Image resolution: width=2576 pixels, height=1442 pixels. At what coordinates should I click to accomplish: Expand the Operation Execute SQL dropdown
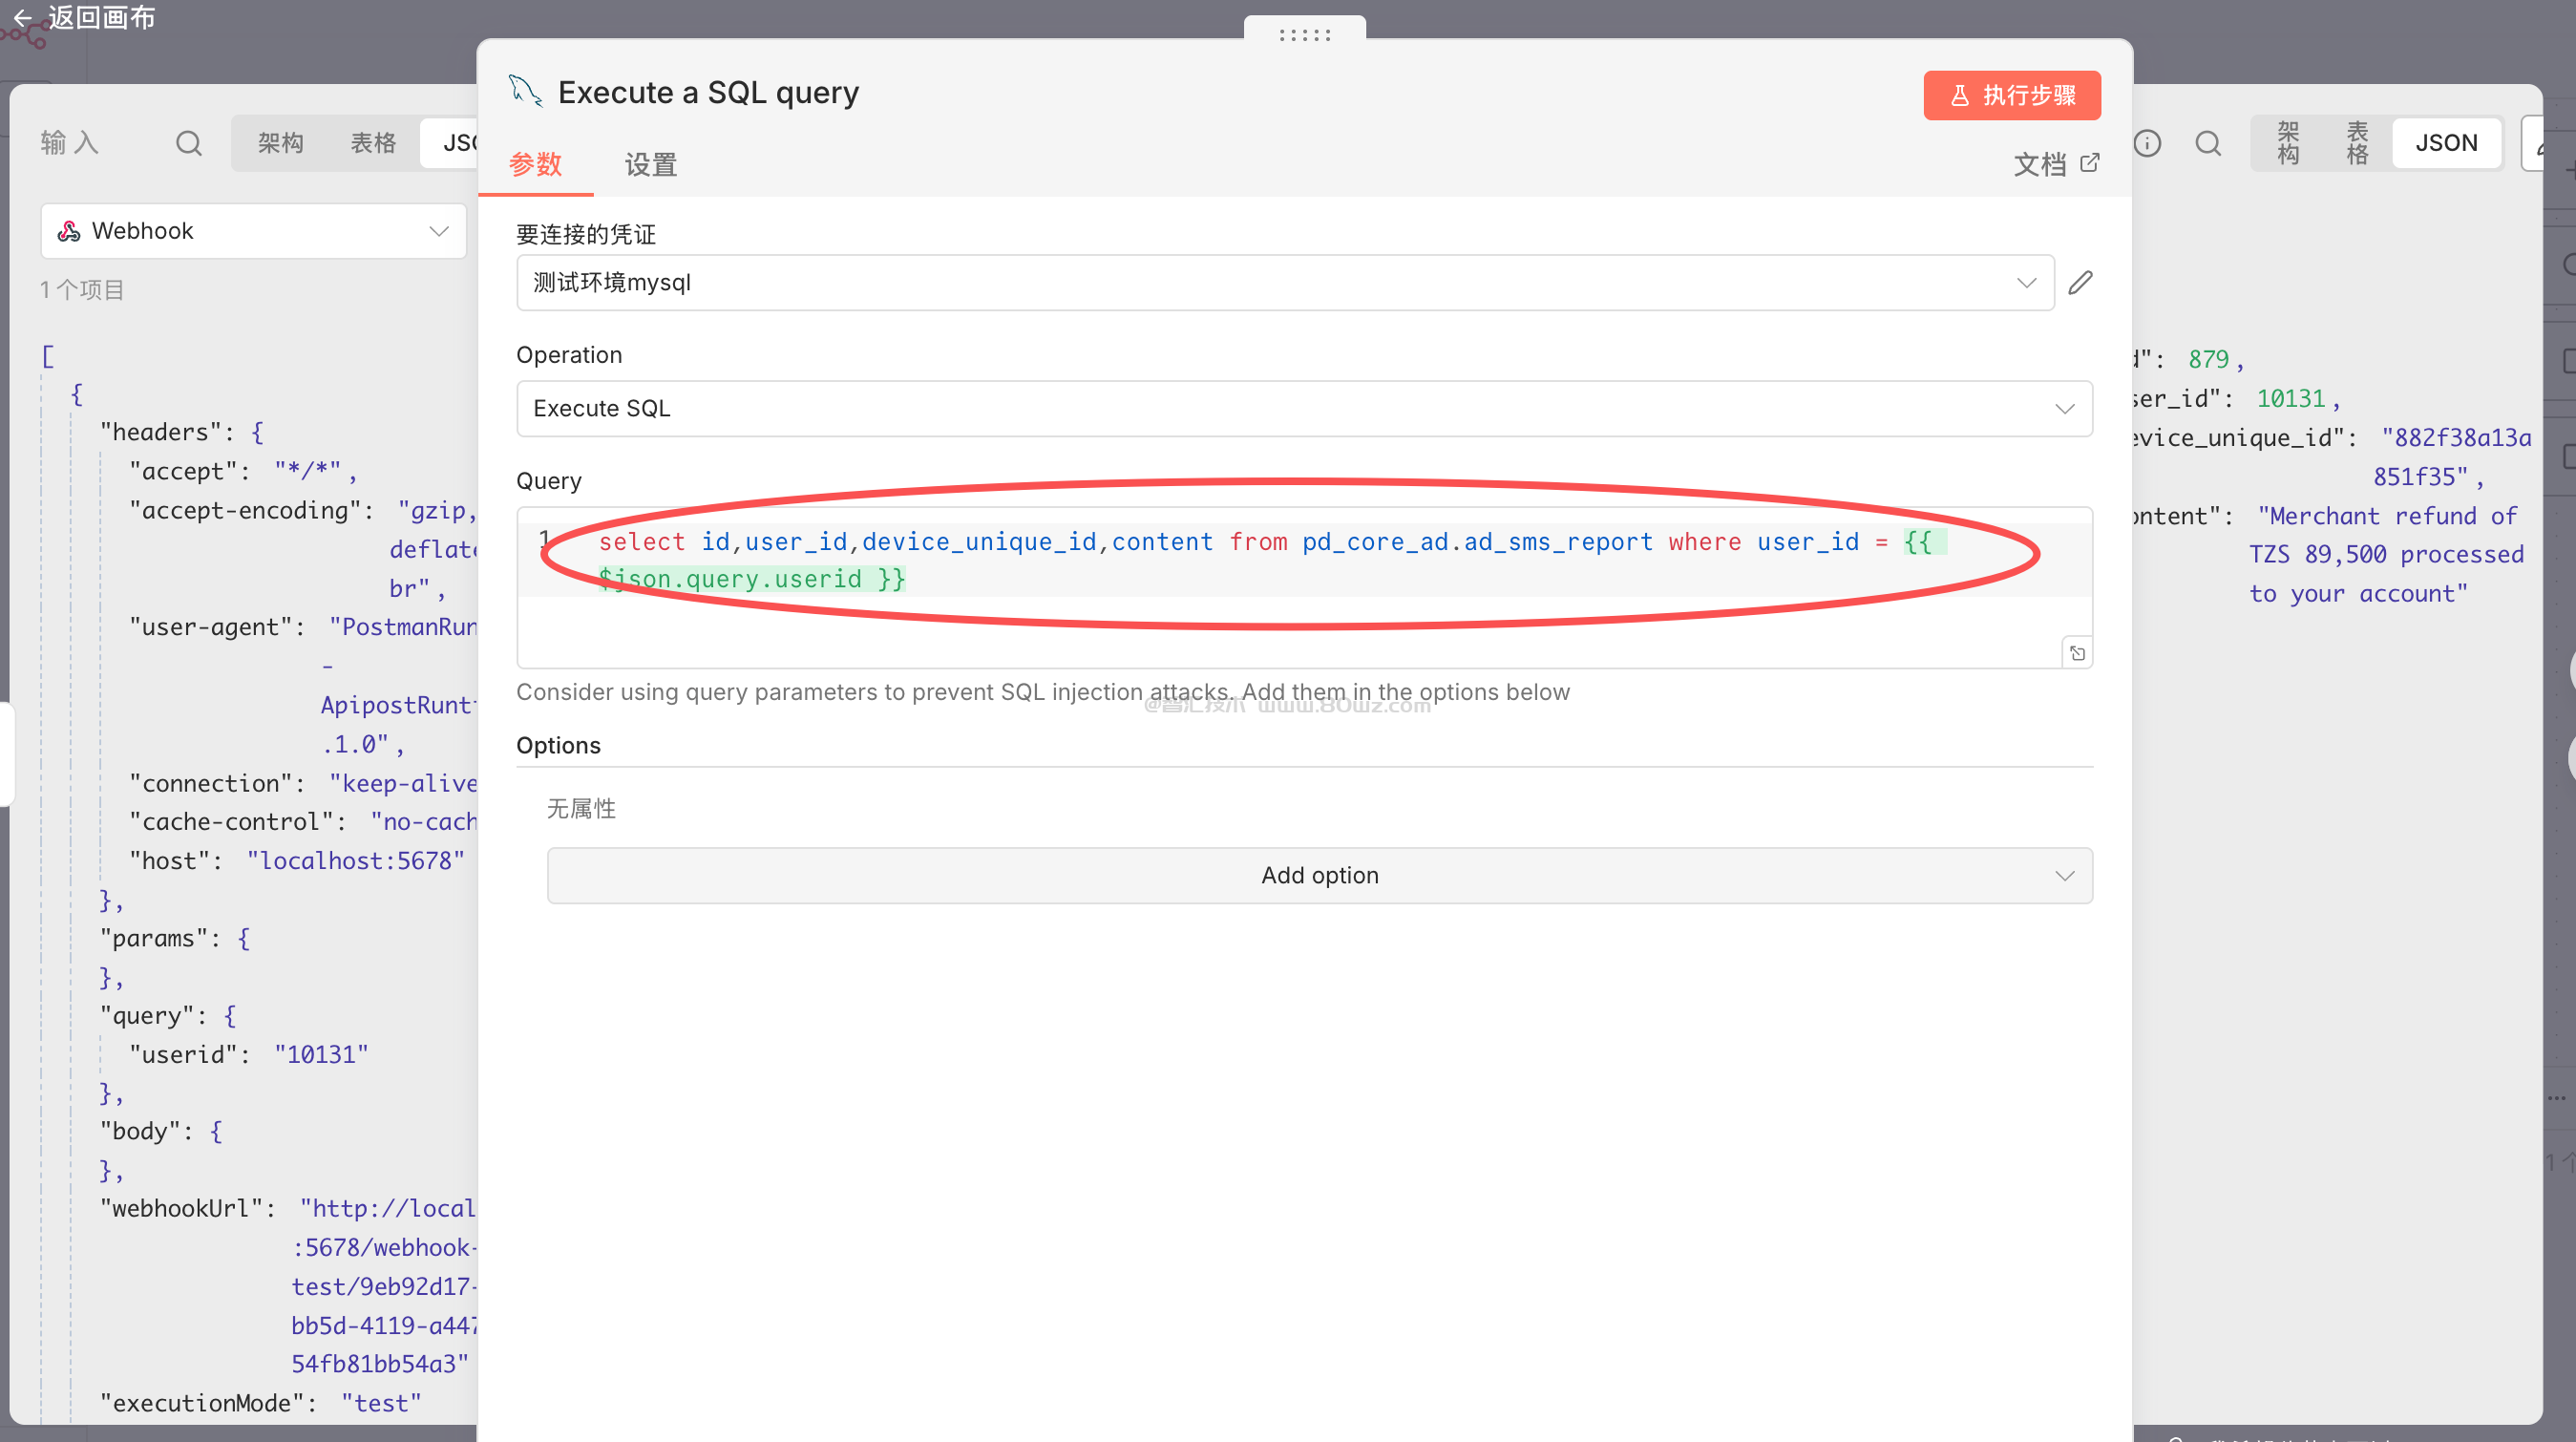[x=1304, y=408]
